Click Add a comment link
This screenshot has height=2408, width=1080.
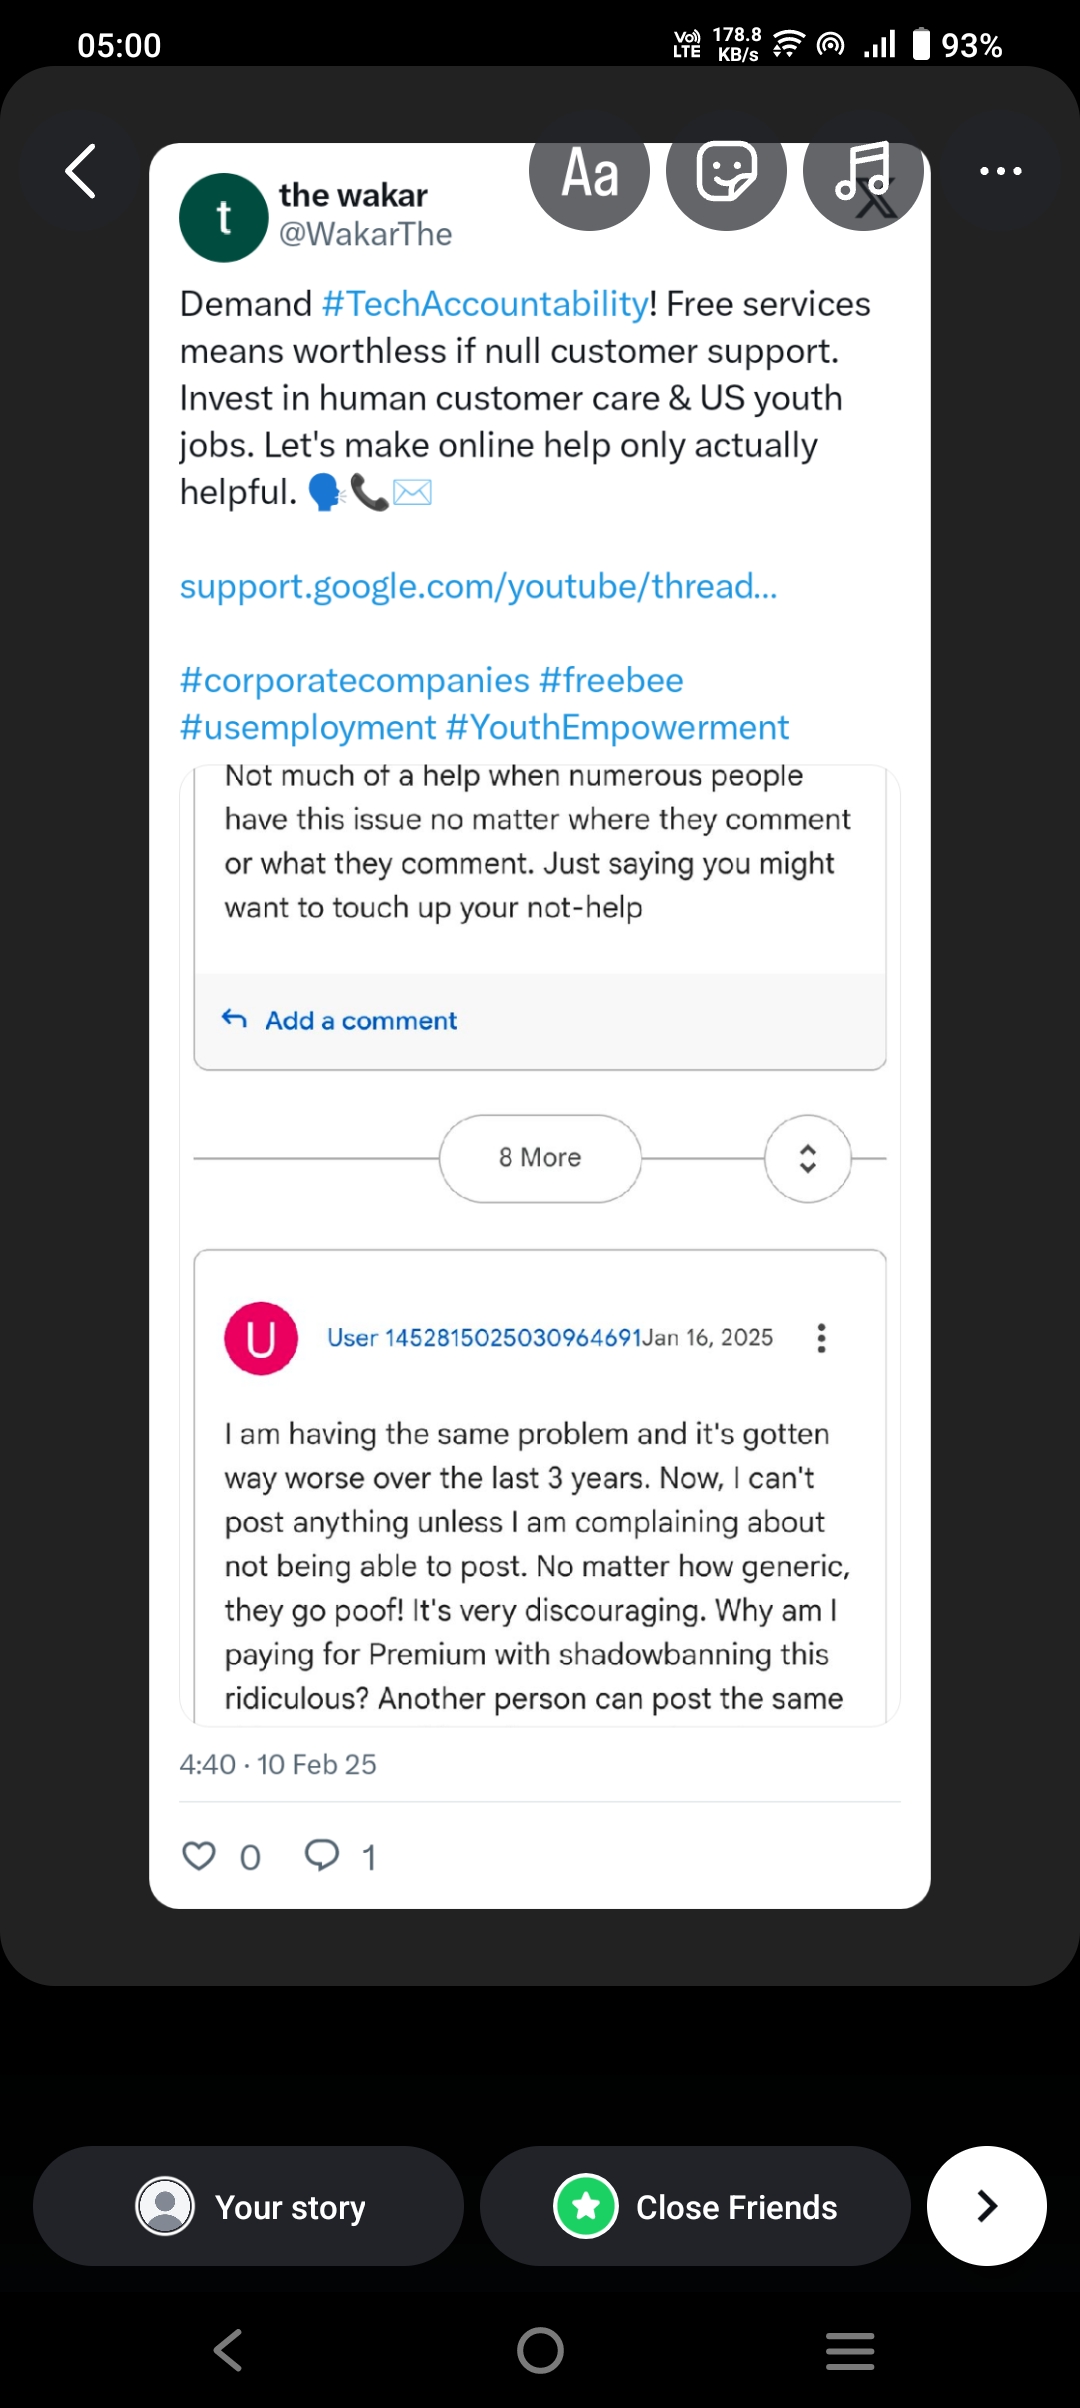[360, 1020]
